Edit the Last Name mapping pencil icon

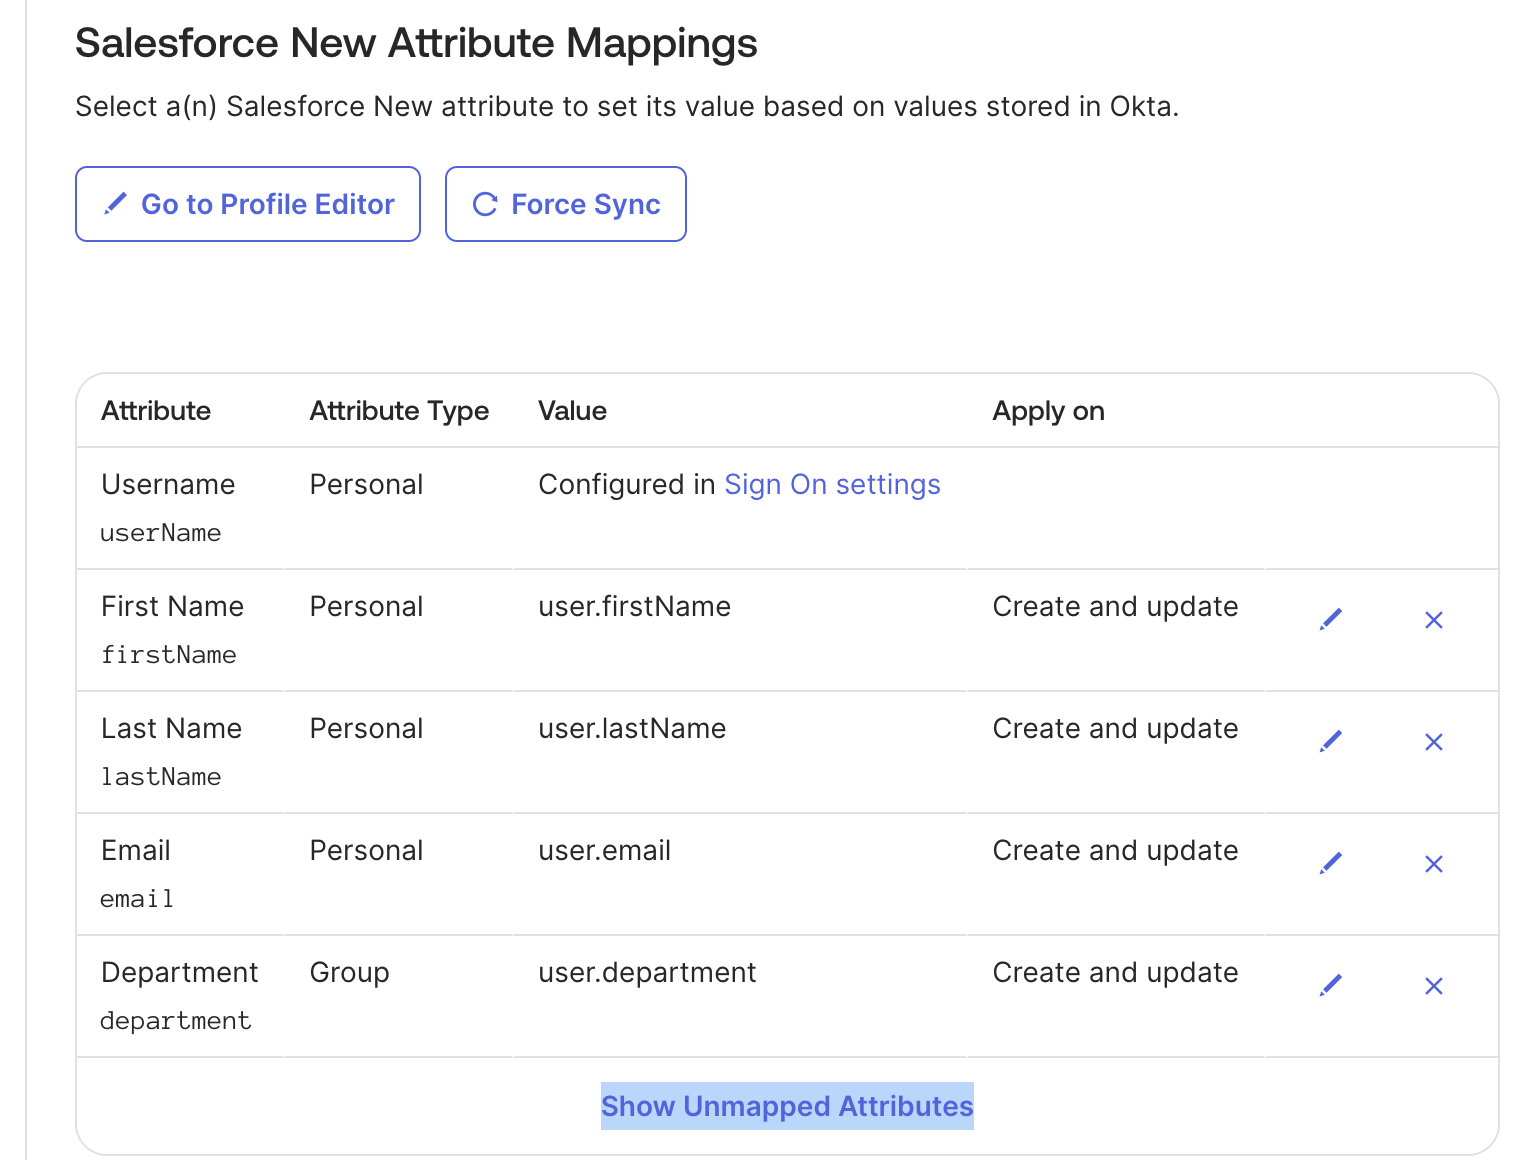[1331, 742]
